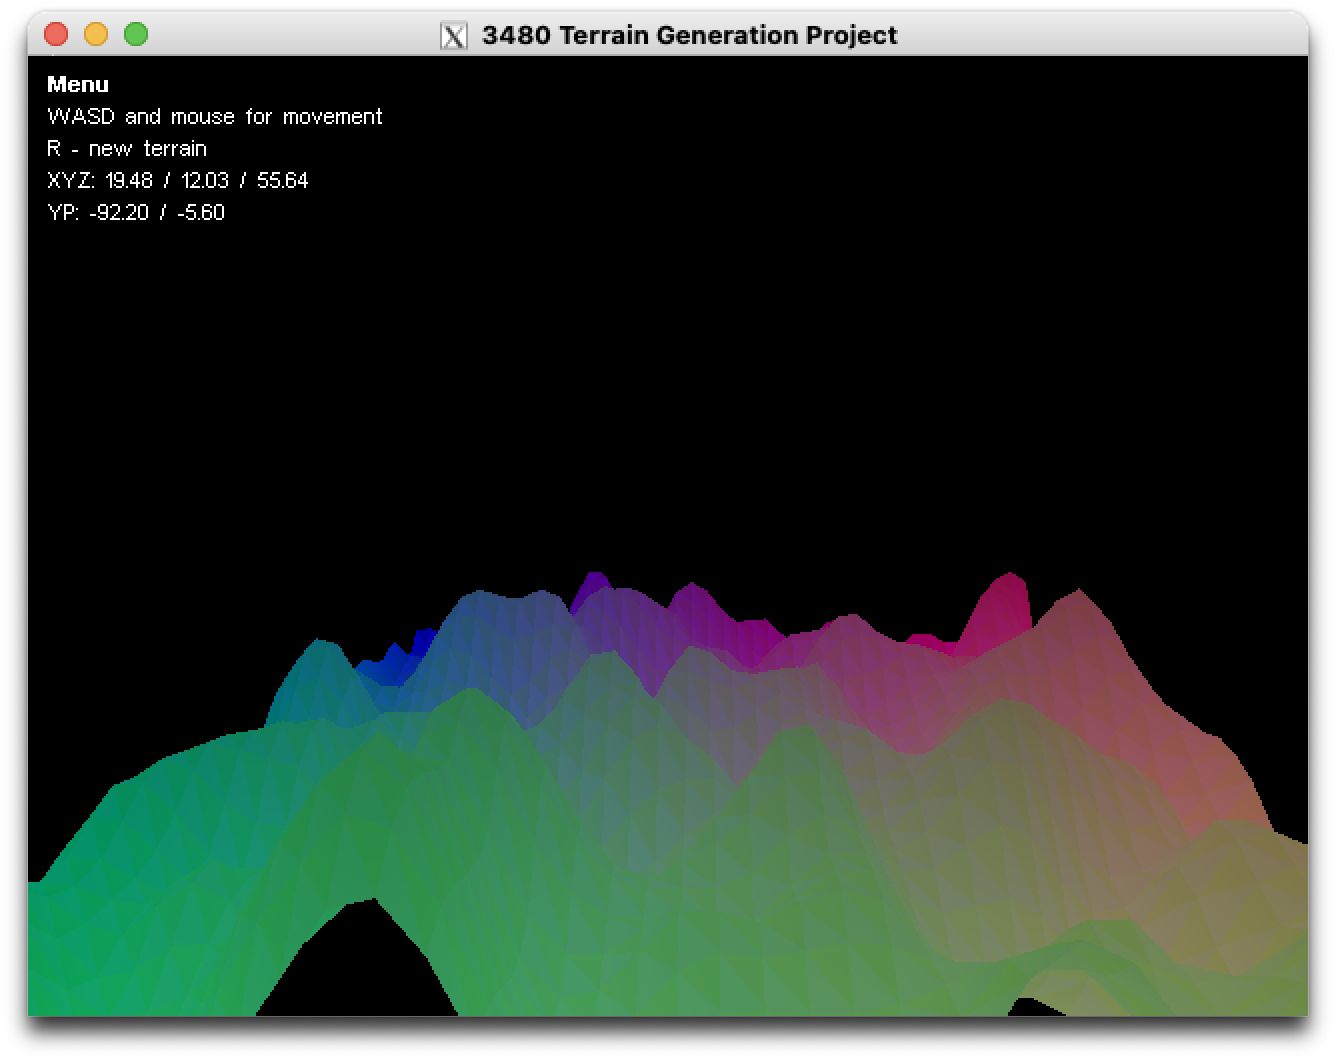Maximize the window with the green button
Image resolution: width=1336 pixels, height=1060 pixels.
coord(136,35)
